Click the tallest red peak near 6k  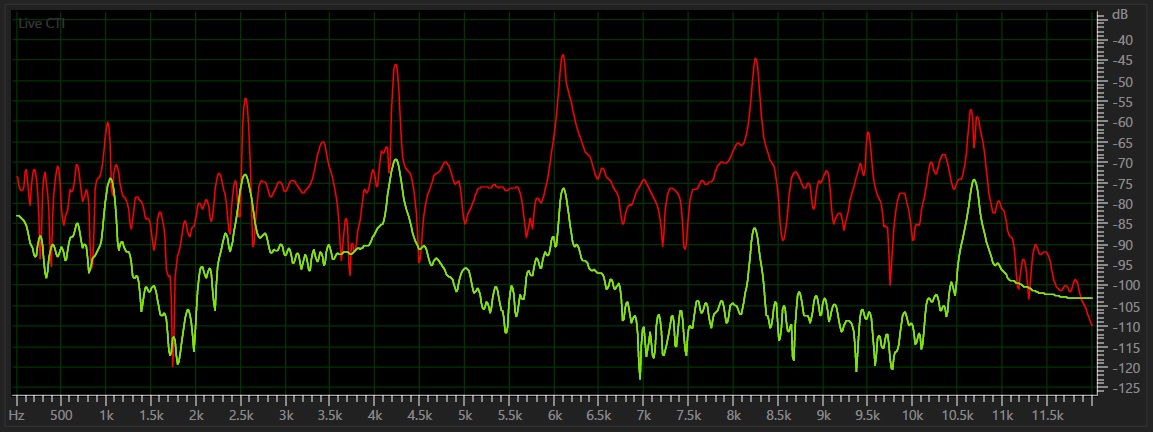click(563, 56)
